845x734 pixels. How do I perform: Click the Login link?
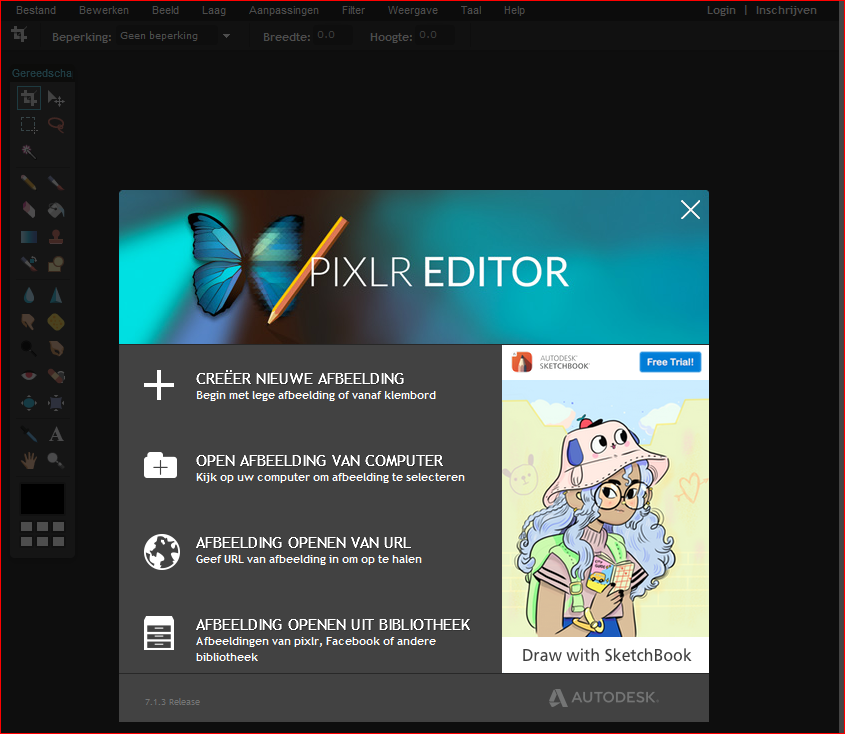(720, 10)
